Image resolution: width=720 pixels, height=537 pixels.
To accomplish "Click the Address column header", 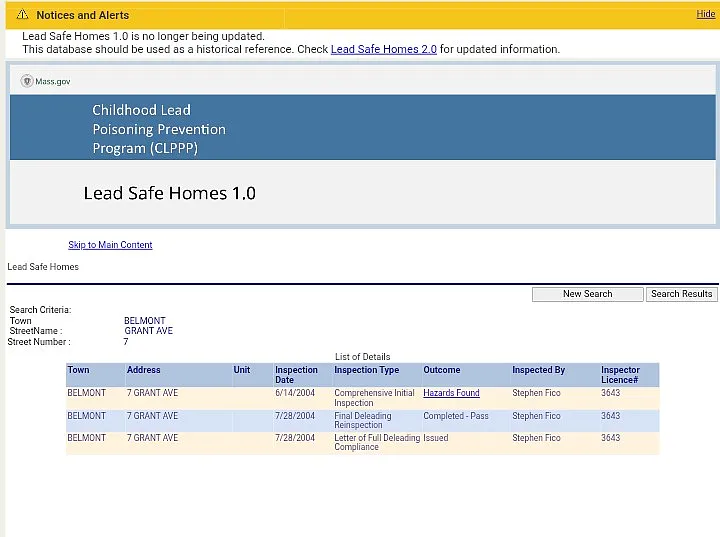I will (143, 370).
